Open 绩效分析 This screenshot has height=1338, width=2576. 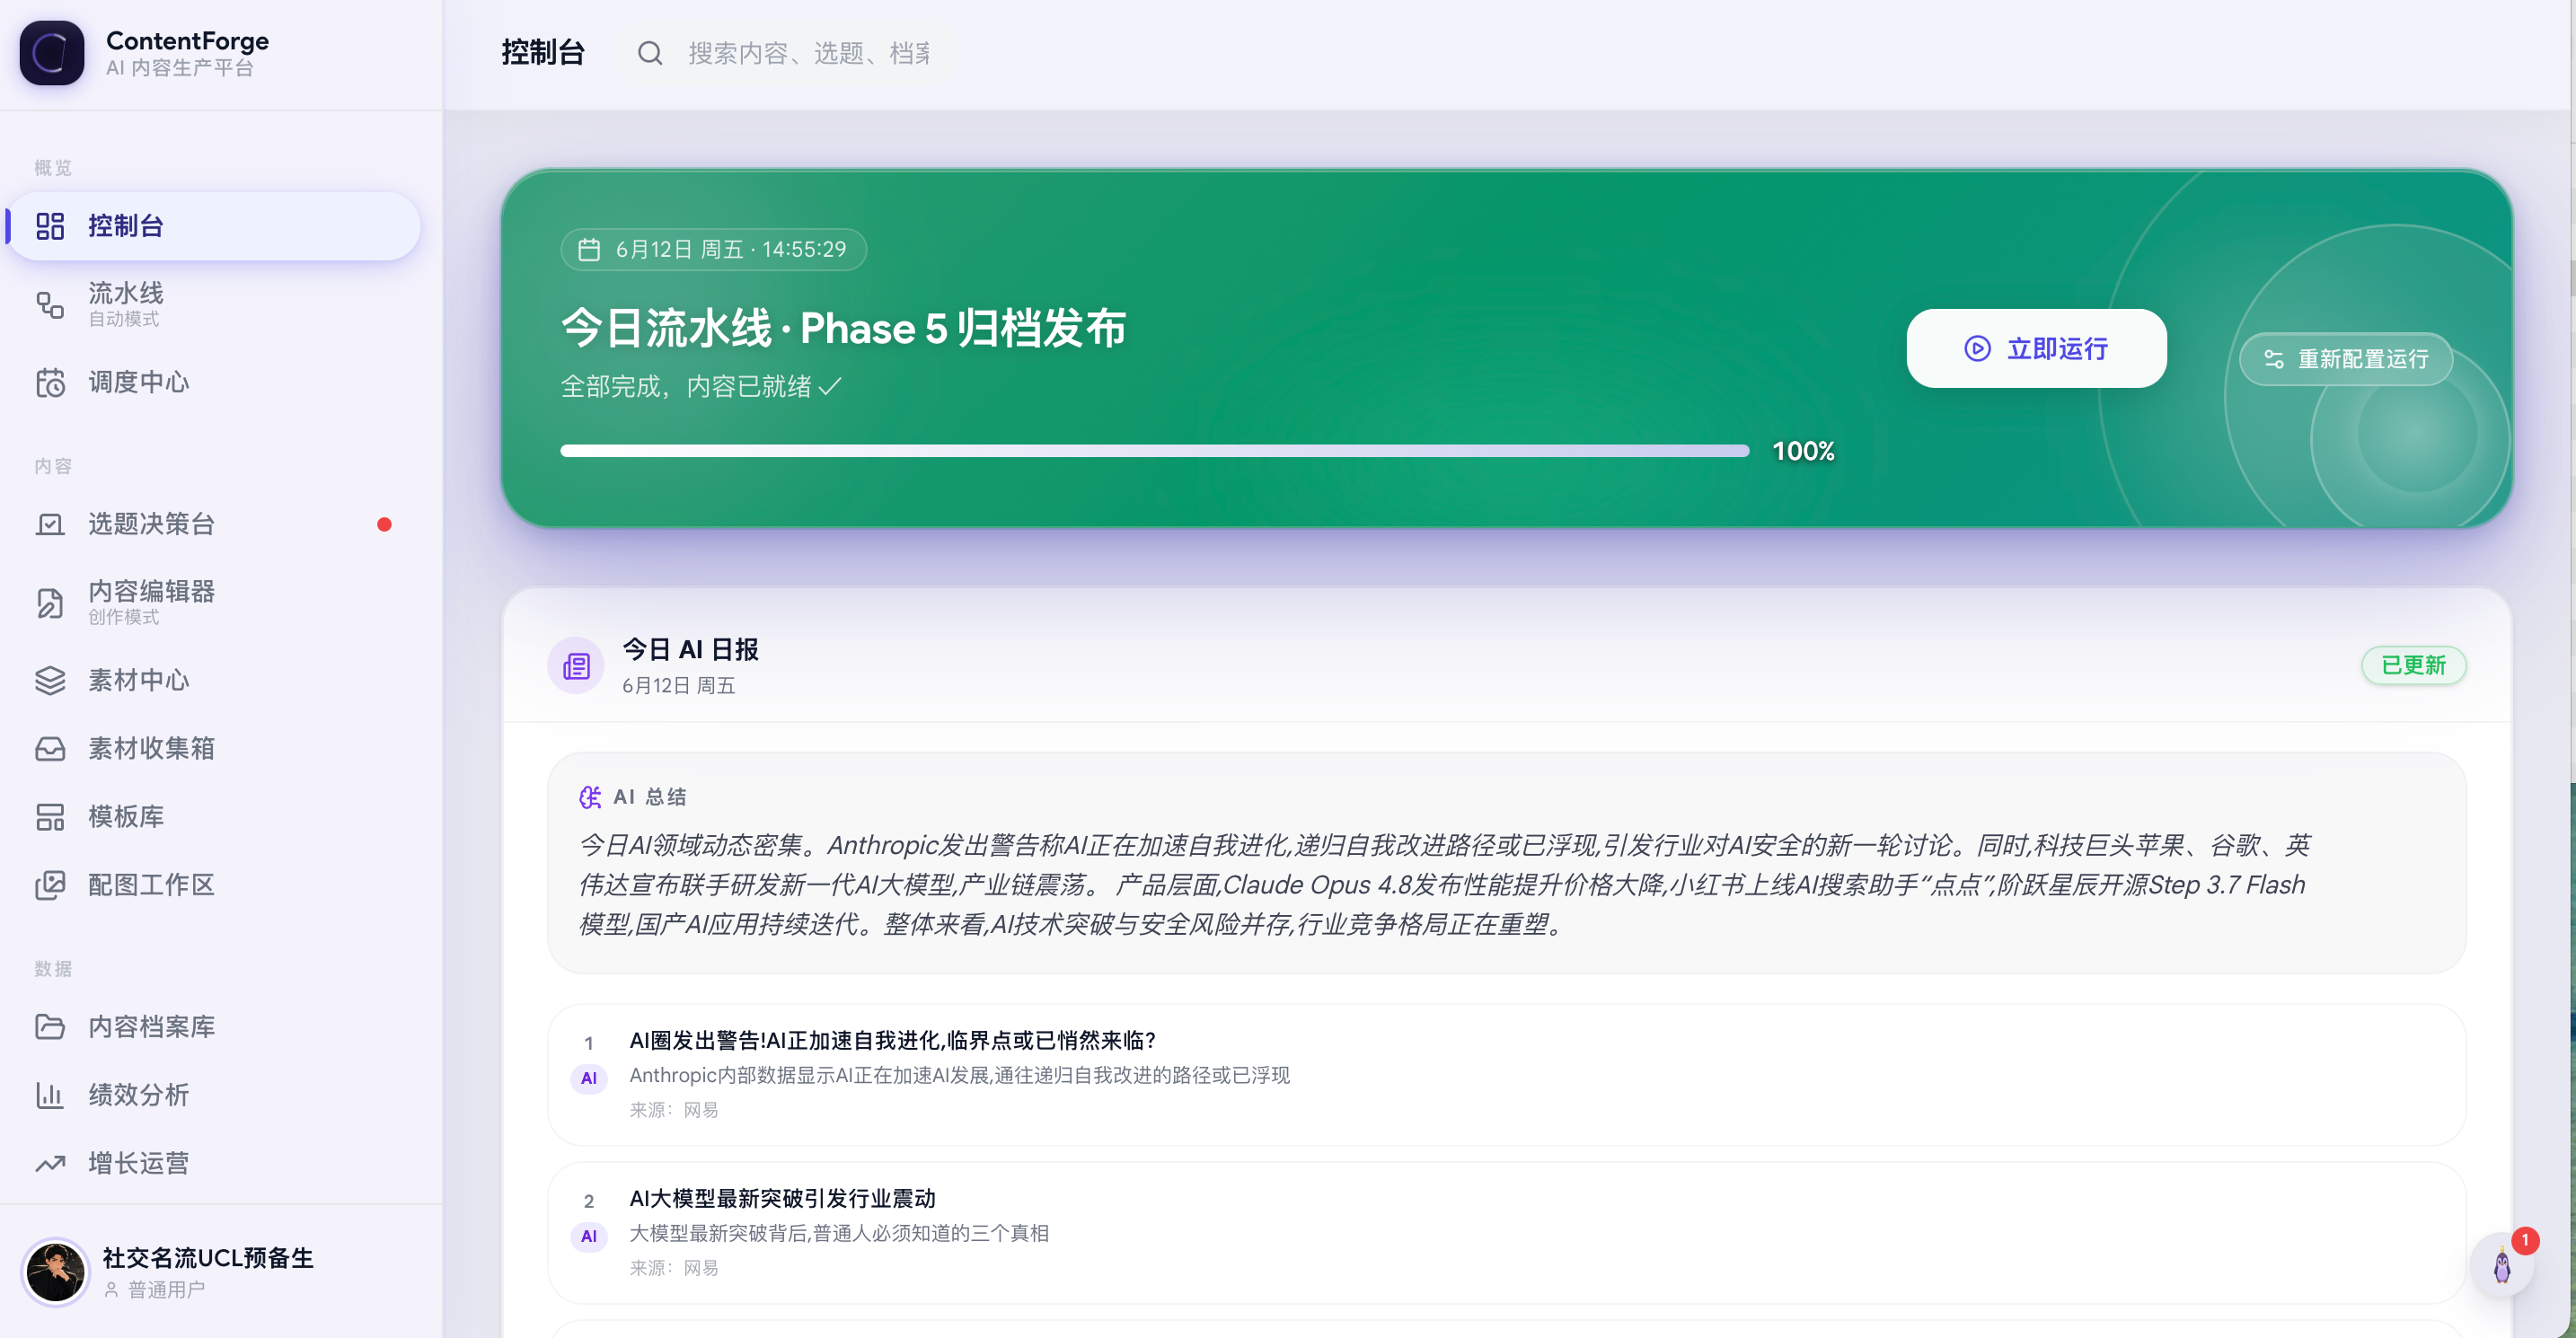214,1095
